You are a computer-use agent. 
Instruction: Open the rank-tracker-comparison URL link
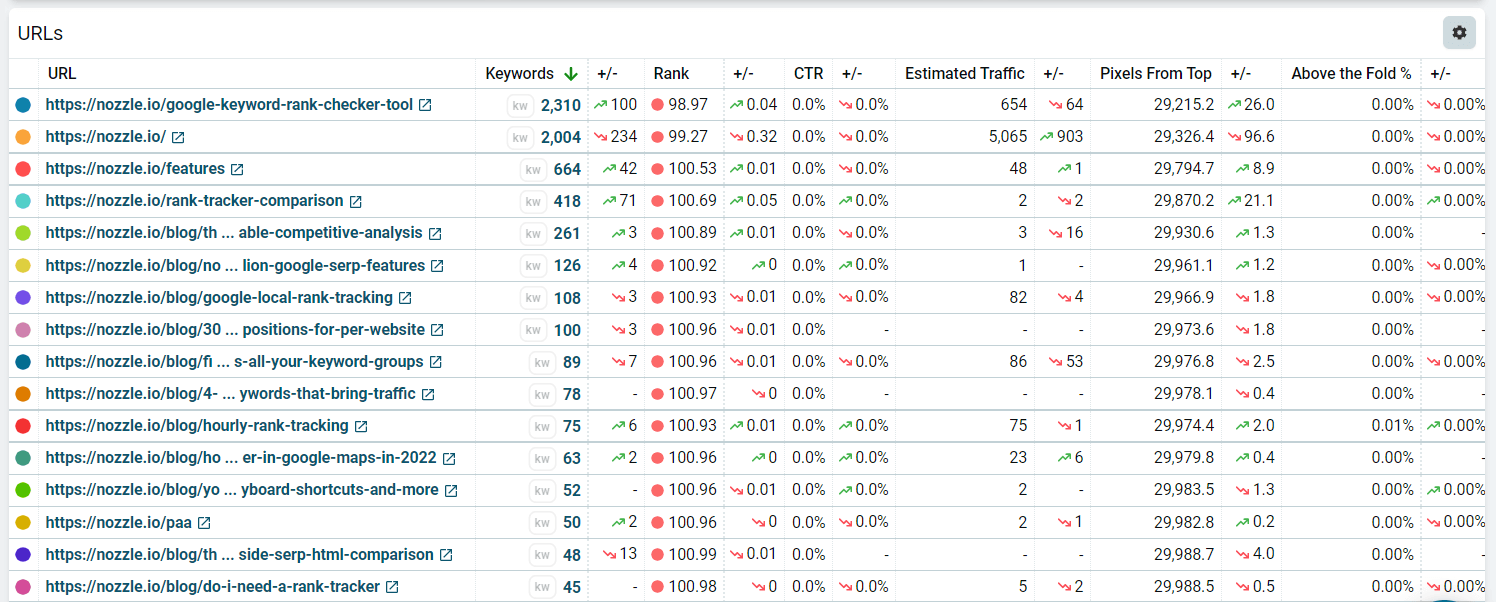[x=194, y=201]
